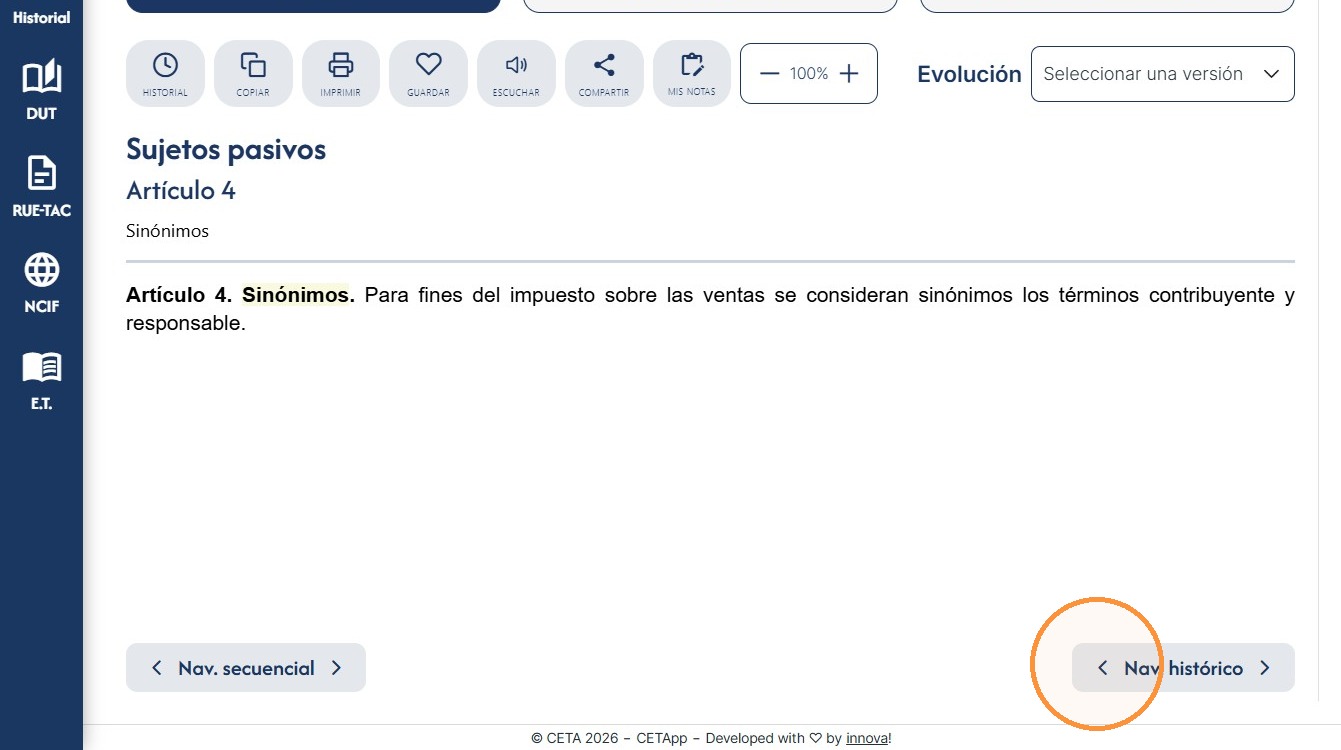Open E.T. book in sidebar
This screenshot has width=1341, height=750.
(x=41, y=381)
